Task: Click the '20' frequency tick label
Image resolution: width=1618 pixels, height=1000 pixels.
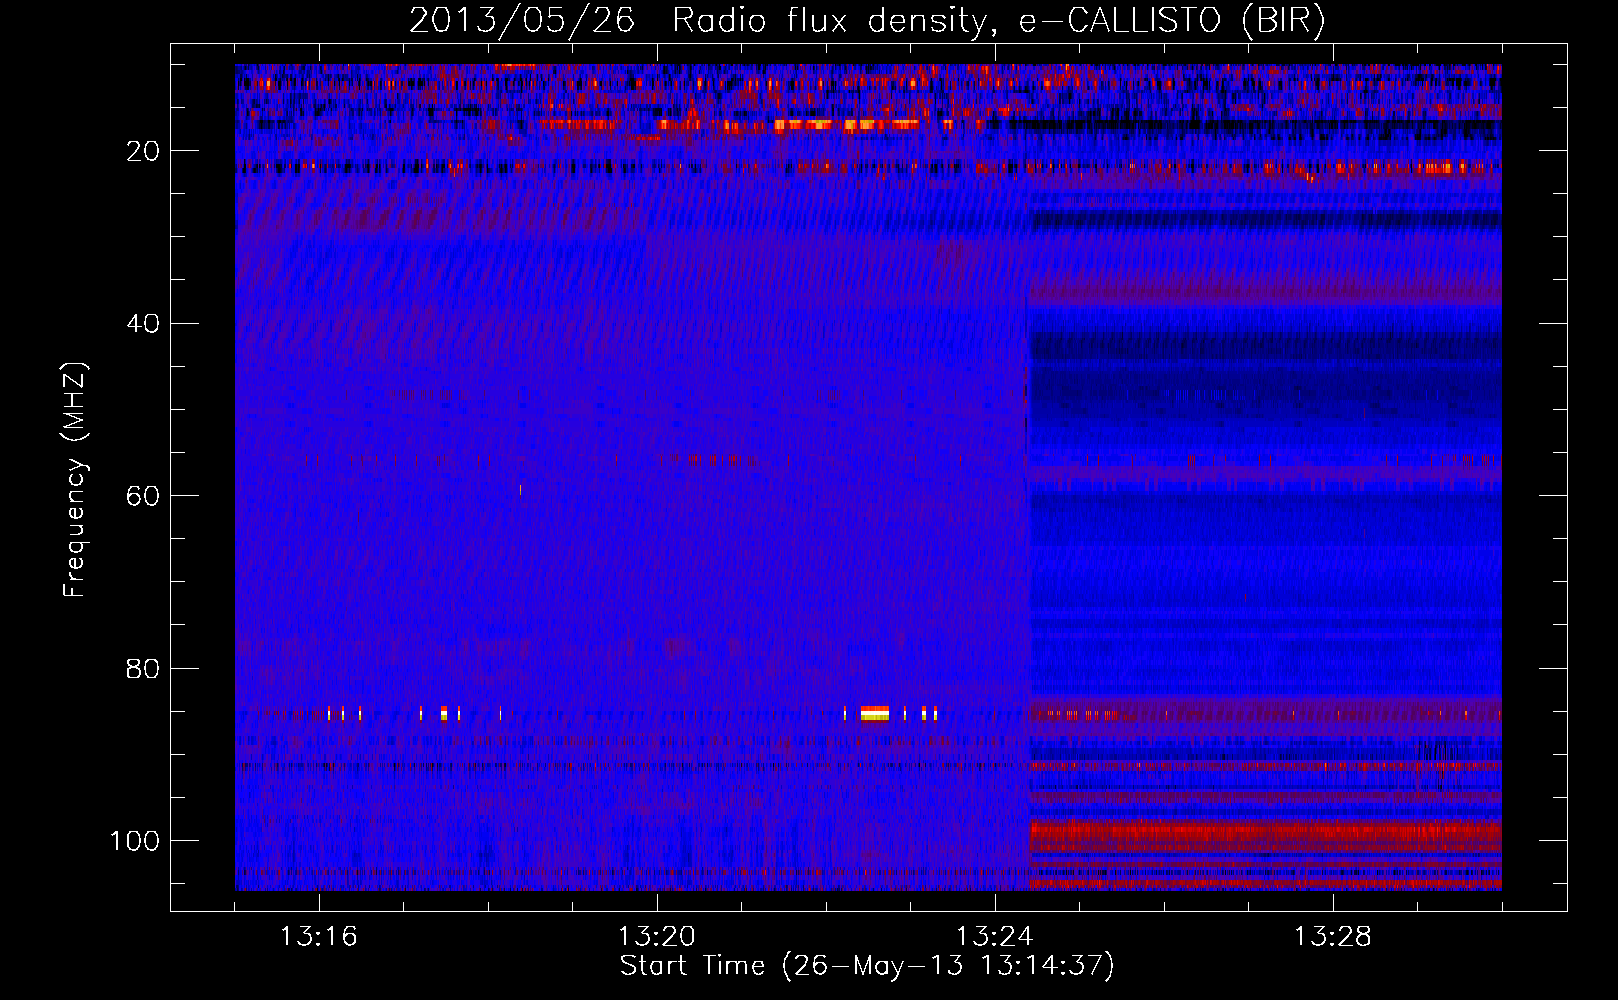Action: pos(144,151)
